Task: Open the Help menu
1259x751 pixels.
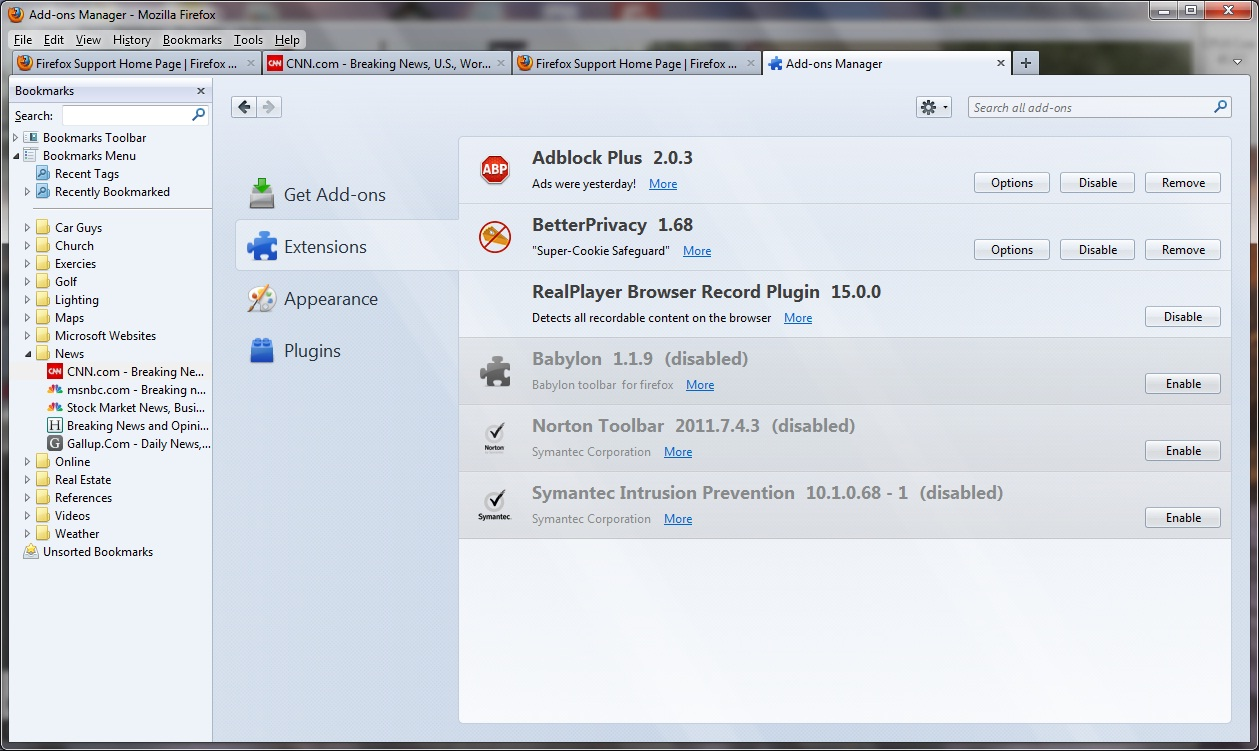Action: [x=287, y=40]
